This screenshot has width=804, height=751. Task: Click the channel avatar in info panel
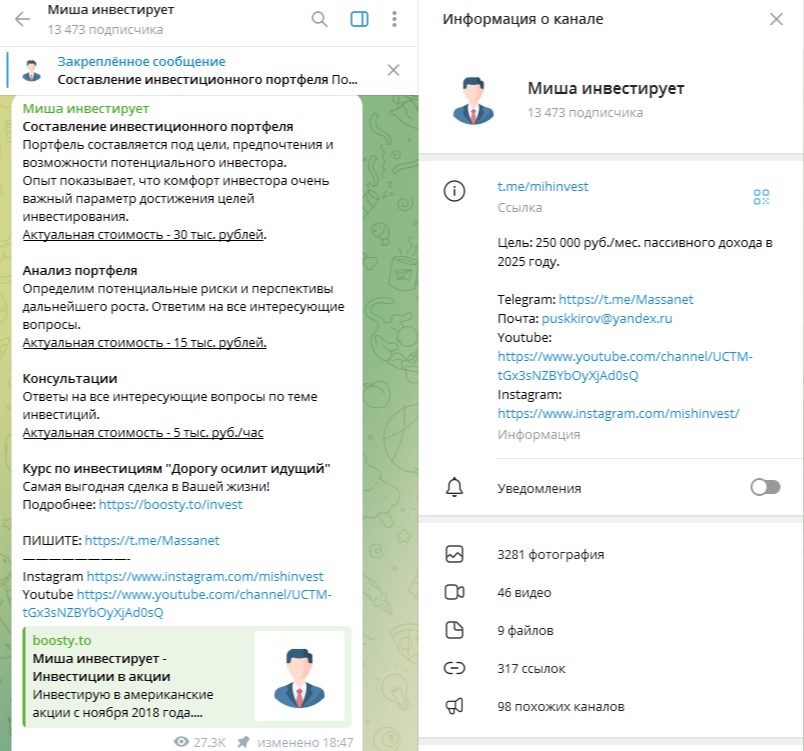tap(473, 100)
